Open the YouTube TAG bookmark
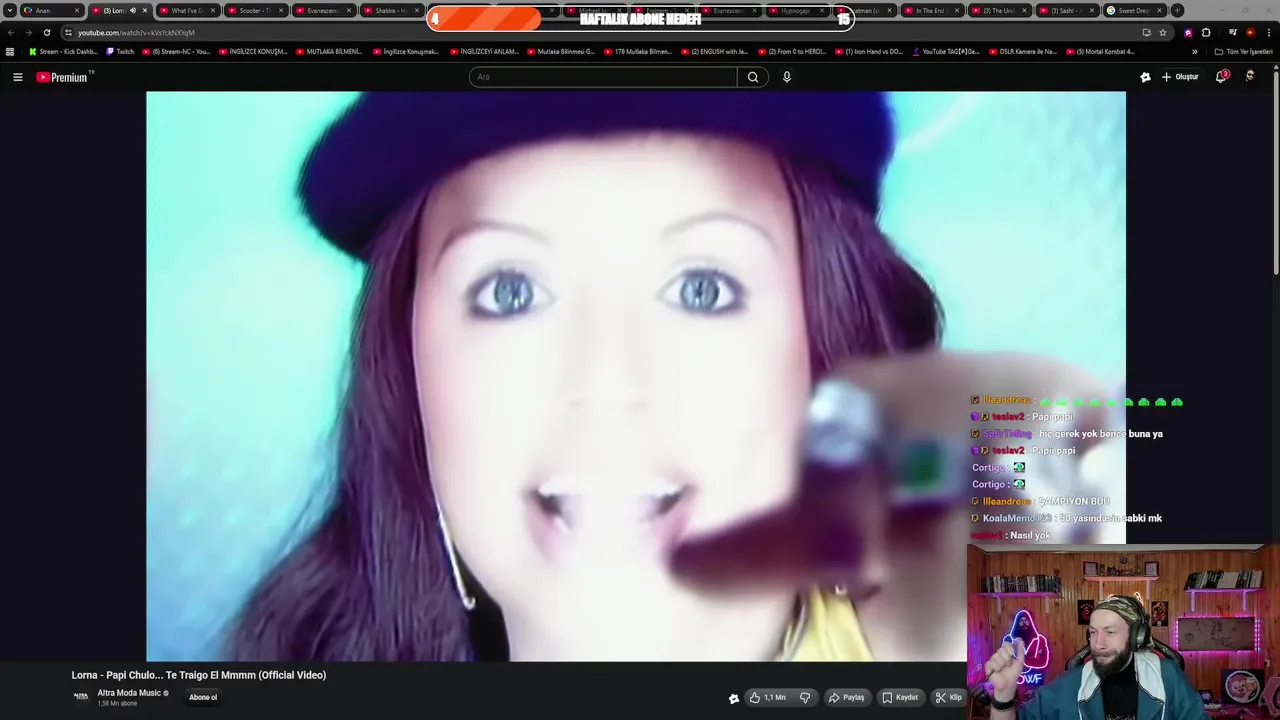Screen dimensions: 1280x720 (x=946, y=51)
